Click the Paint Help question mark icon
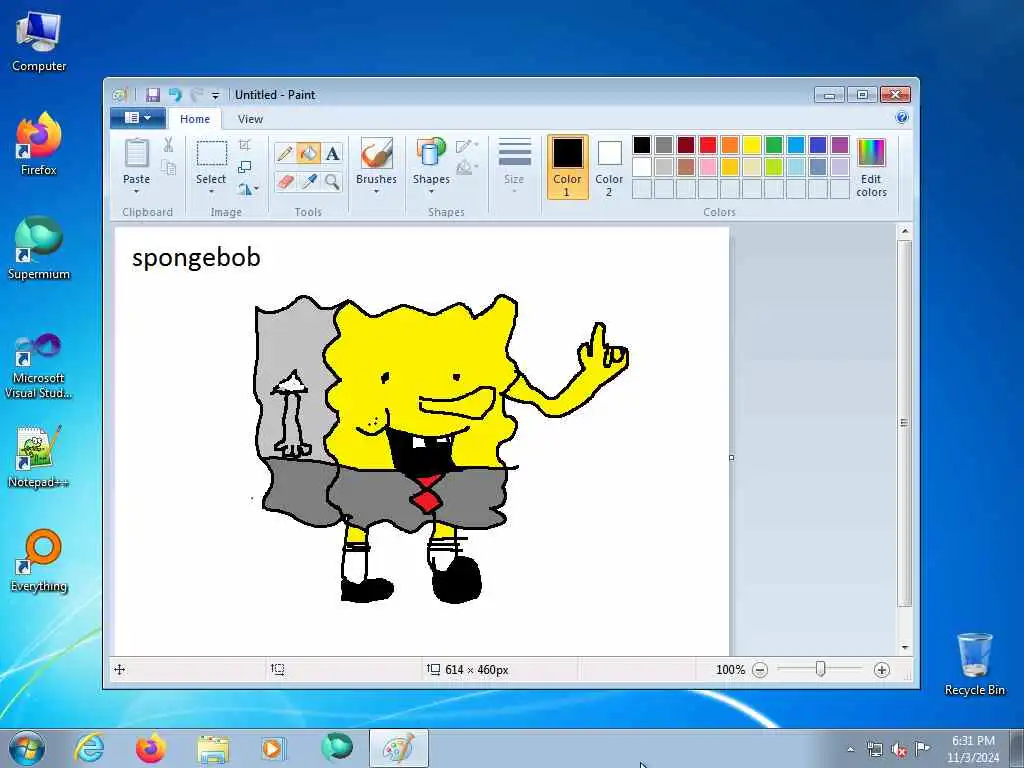Screen dimensions: 1024x768 [x=902, y=118]
